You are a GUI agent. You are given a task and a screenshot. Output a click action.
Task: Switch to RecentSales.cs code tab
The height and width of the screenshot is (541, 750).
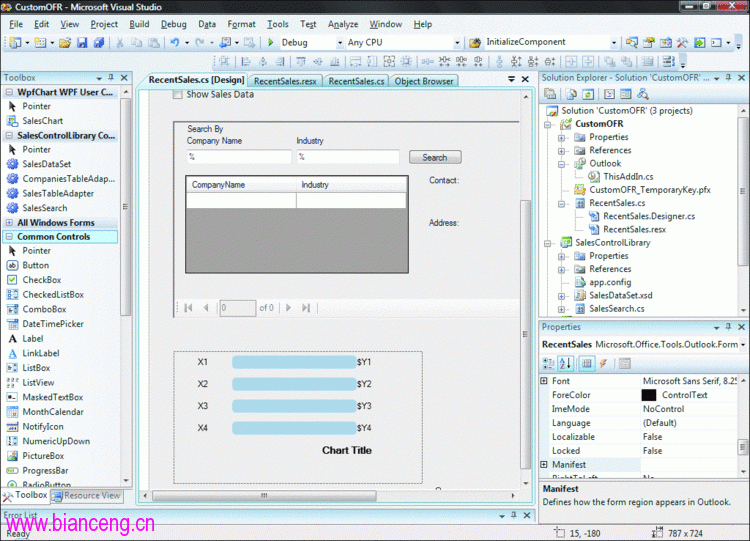(356, 81)
